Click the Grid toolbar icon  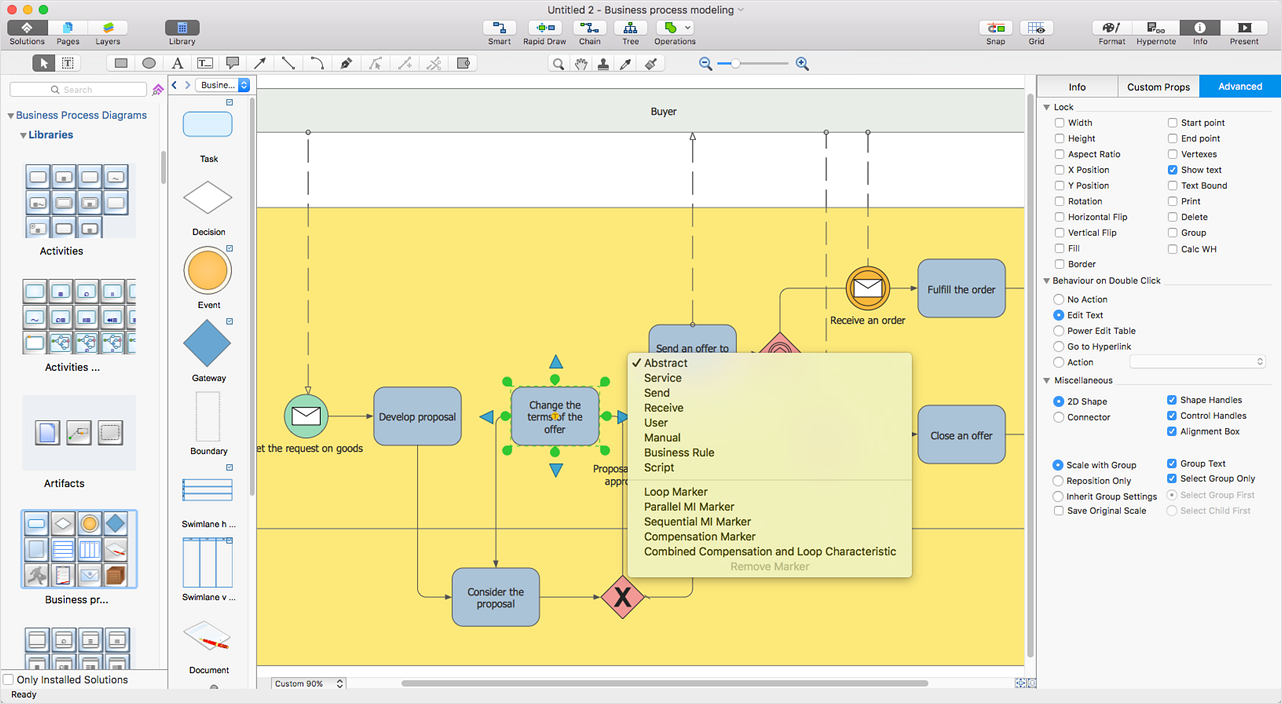pos(1036,29)
